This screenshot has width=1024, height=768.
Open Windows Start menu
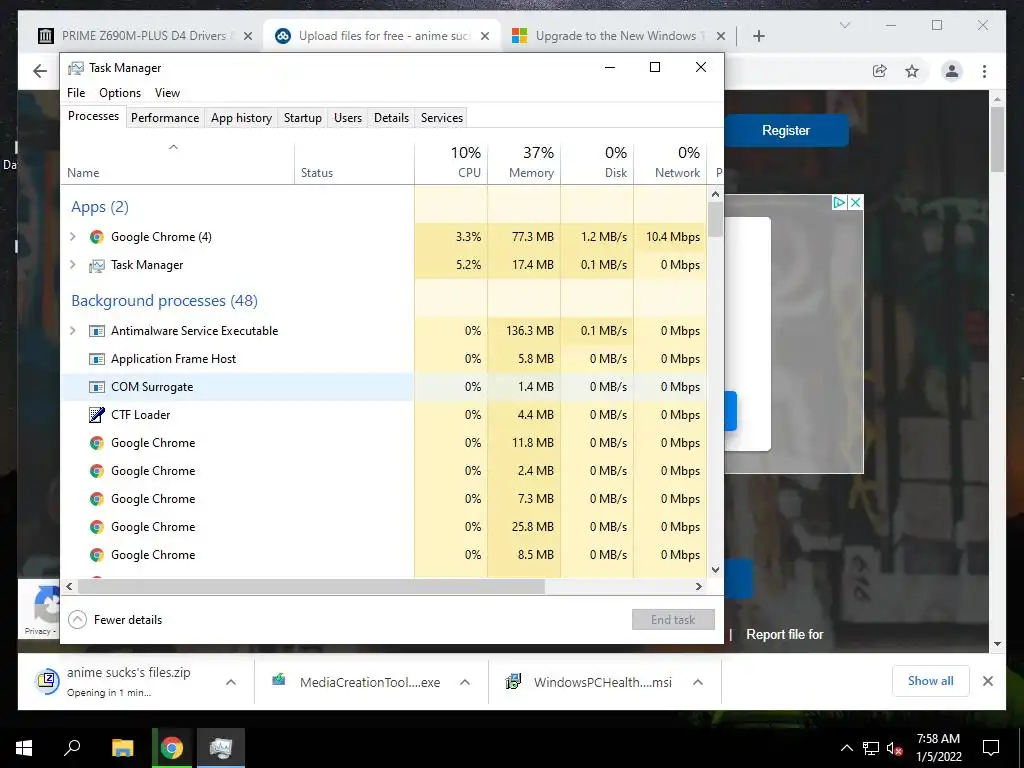tap(24, 748)
